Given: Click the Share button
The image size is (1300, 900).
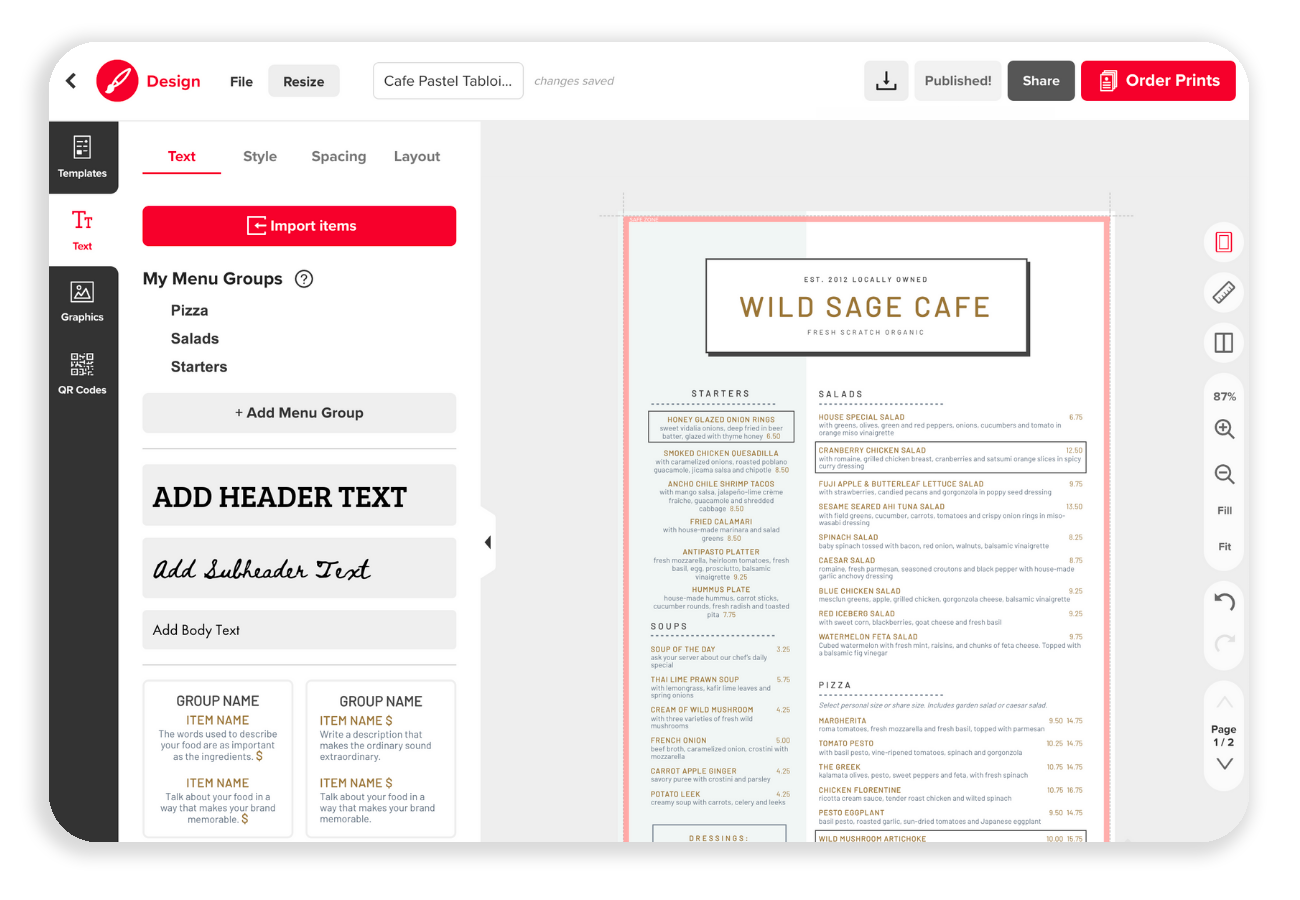Looking at the screenshot, I should [x=1041, y=81].
